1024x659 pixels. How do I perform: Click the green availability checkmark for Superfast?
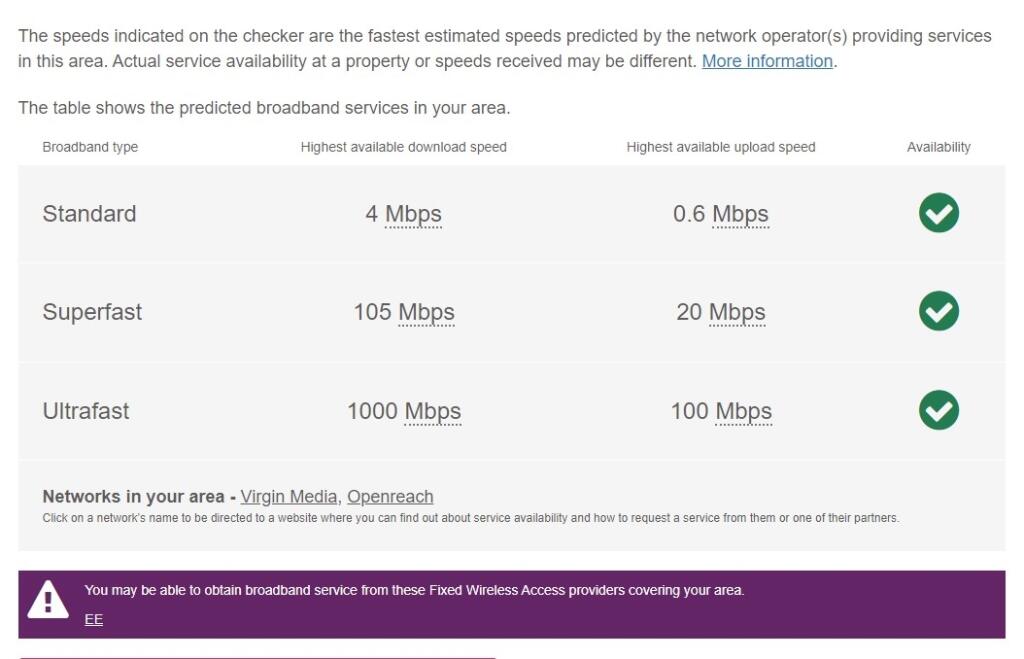click(937, 311)
